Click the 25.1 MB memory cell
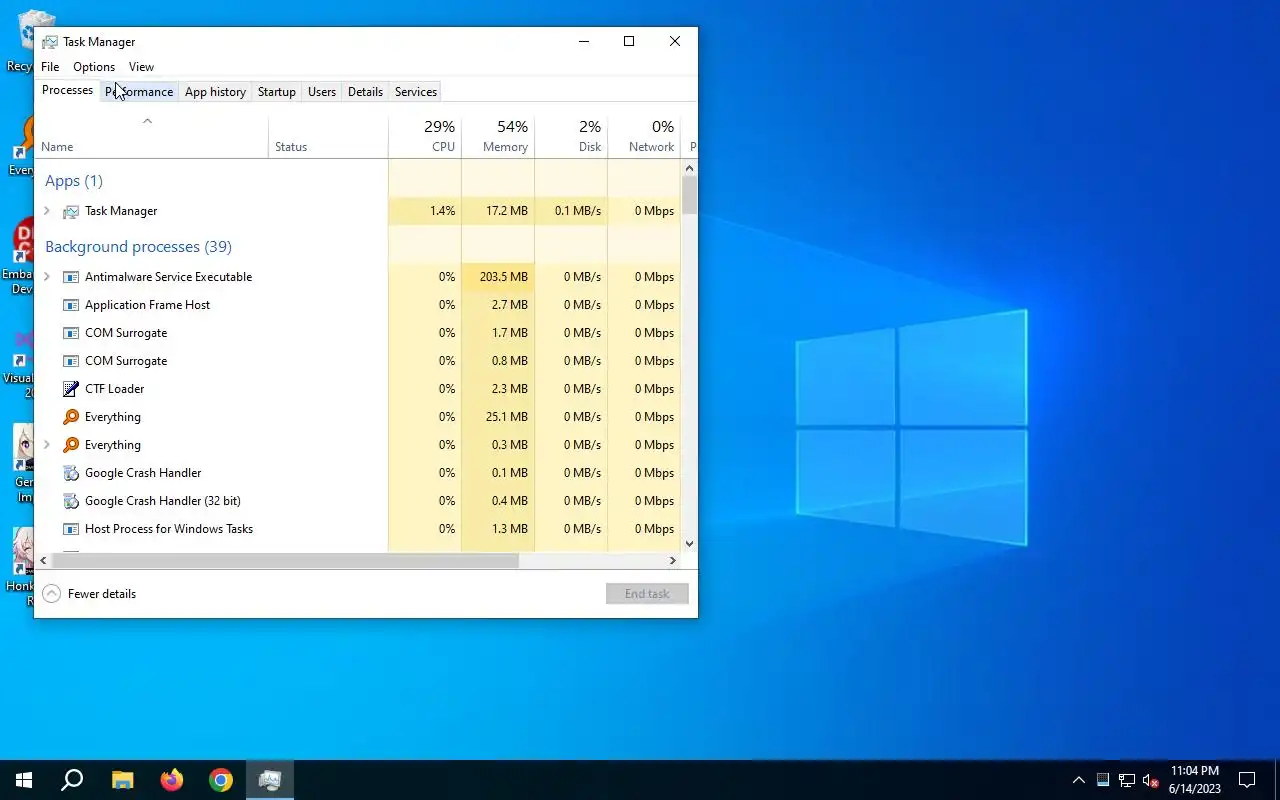 [x=498, y=417]
